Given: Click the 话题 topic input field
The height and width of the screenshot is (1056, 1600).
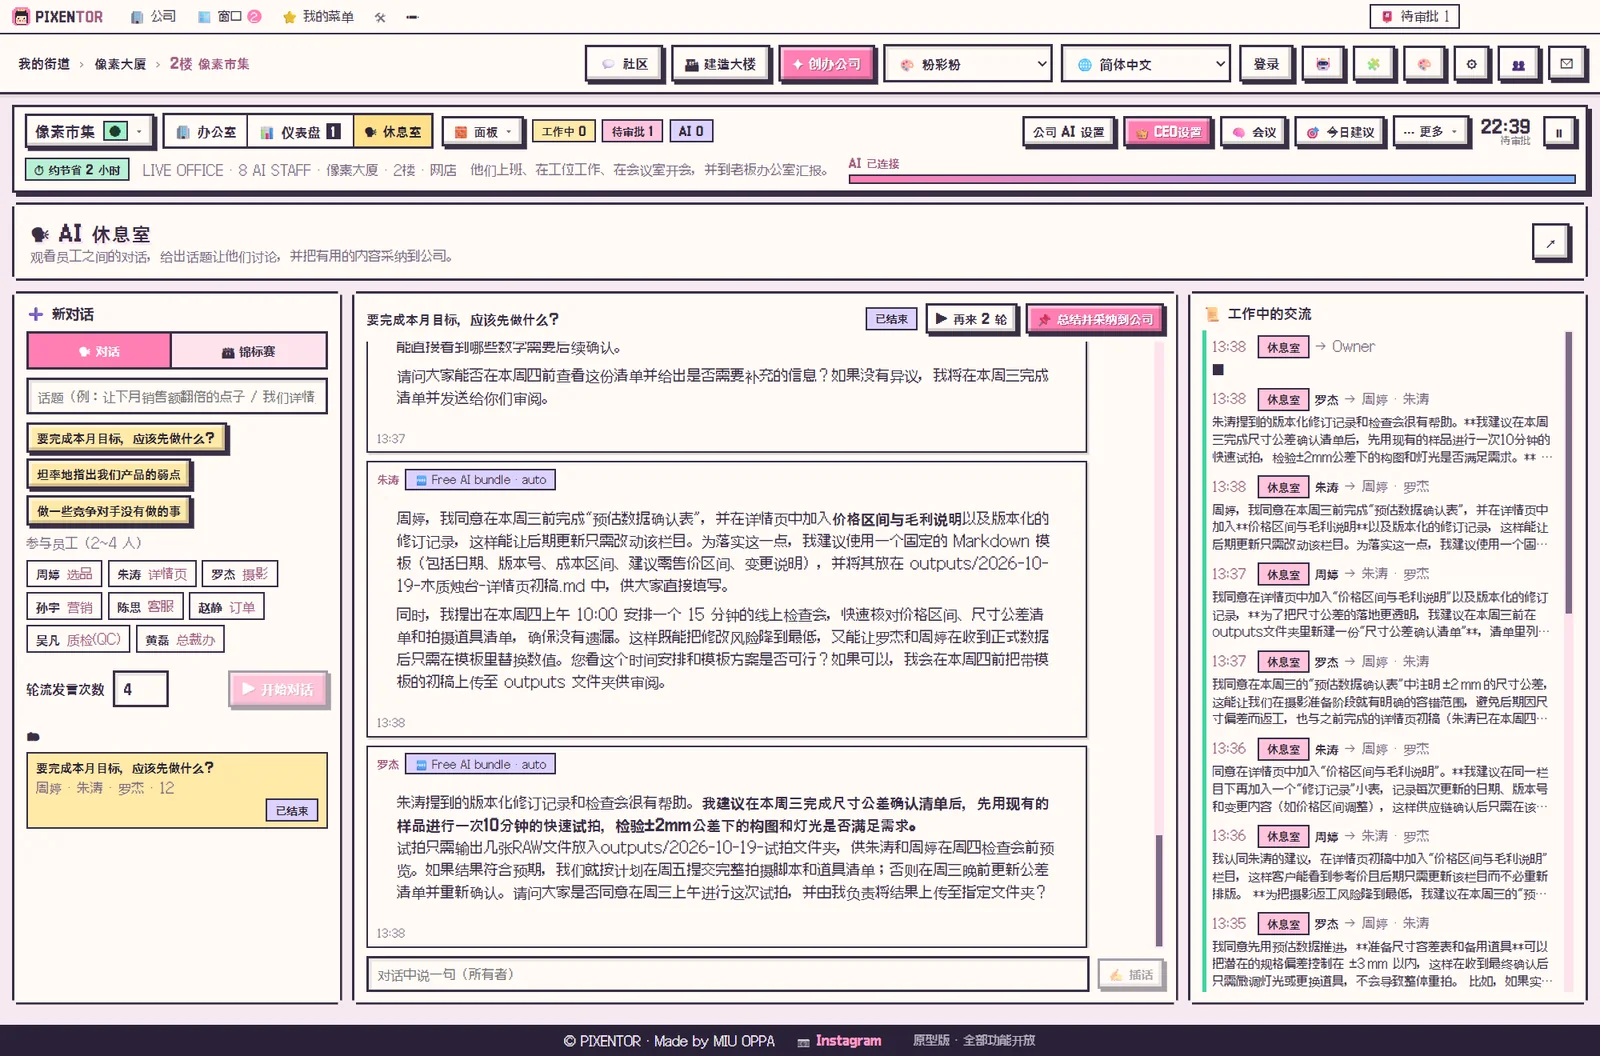Looking at the screenshot, I should coord(177,396).
